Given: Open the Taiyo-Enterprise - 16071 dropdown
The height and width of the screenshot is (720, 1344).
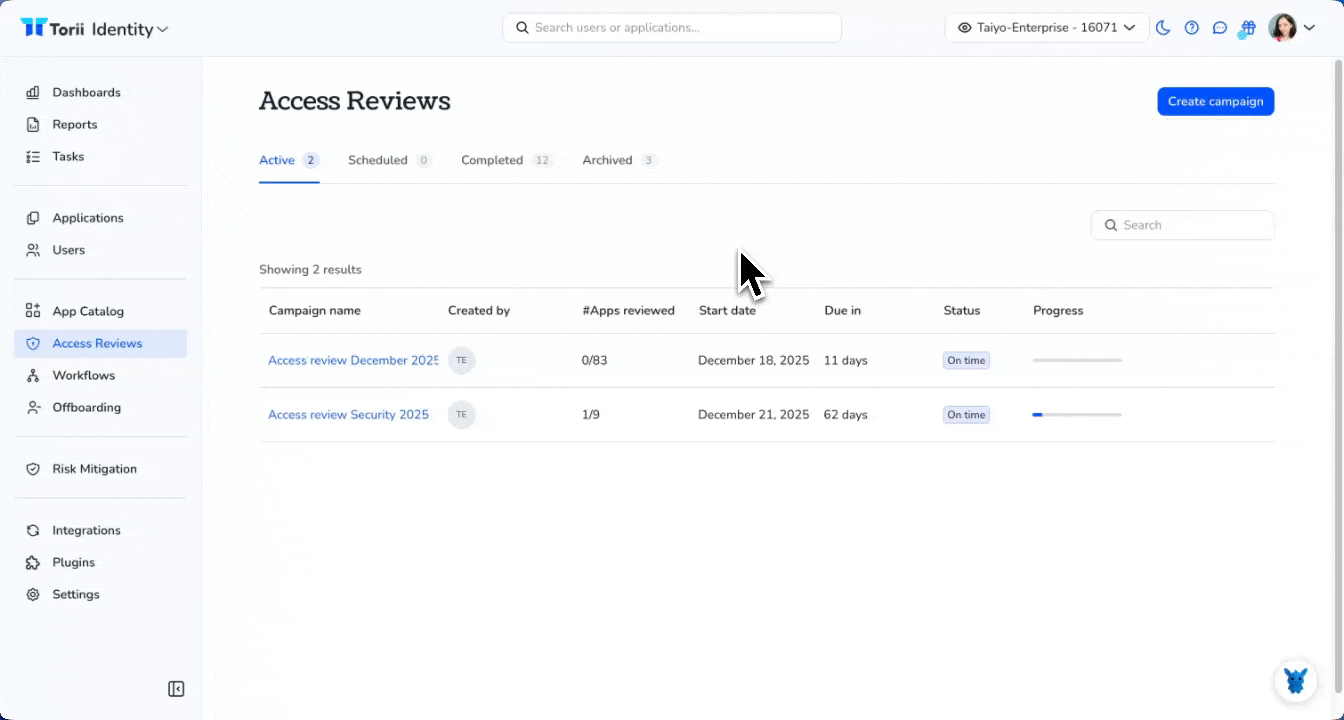Looking at the screenshot, I should (x=1046, y=28).
